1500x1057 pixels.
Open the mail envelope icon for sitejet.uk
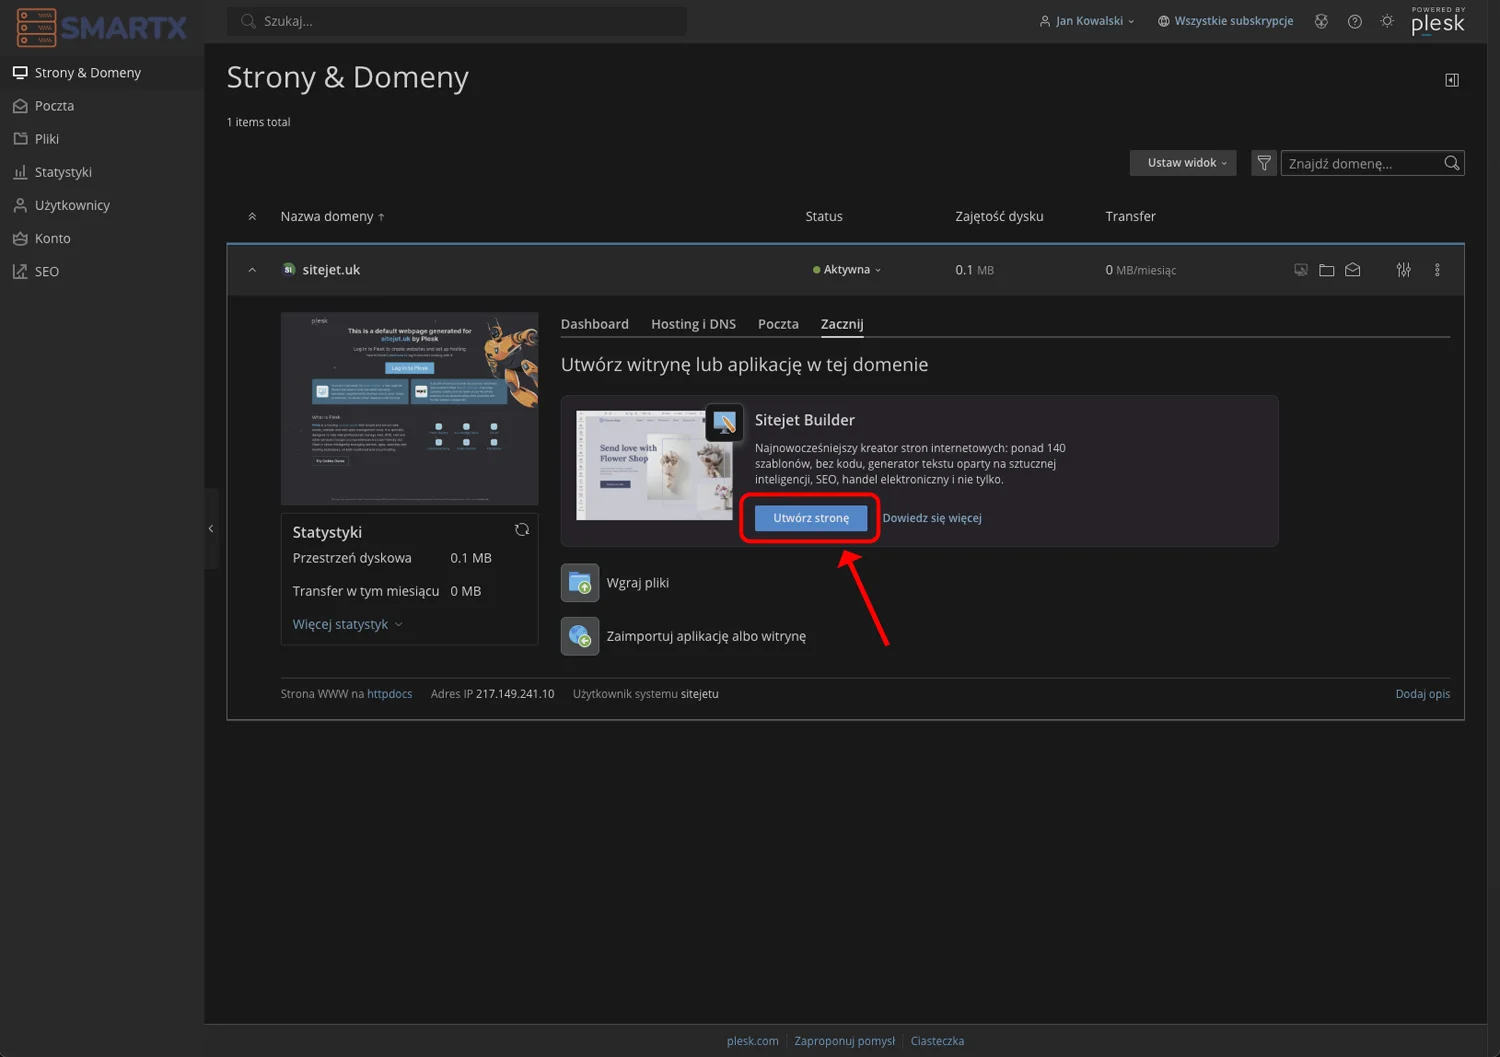pyautogui.click(x=1352, y=270)
